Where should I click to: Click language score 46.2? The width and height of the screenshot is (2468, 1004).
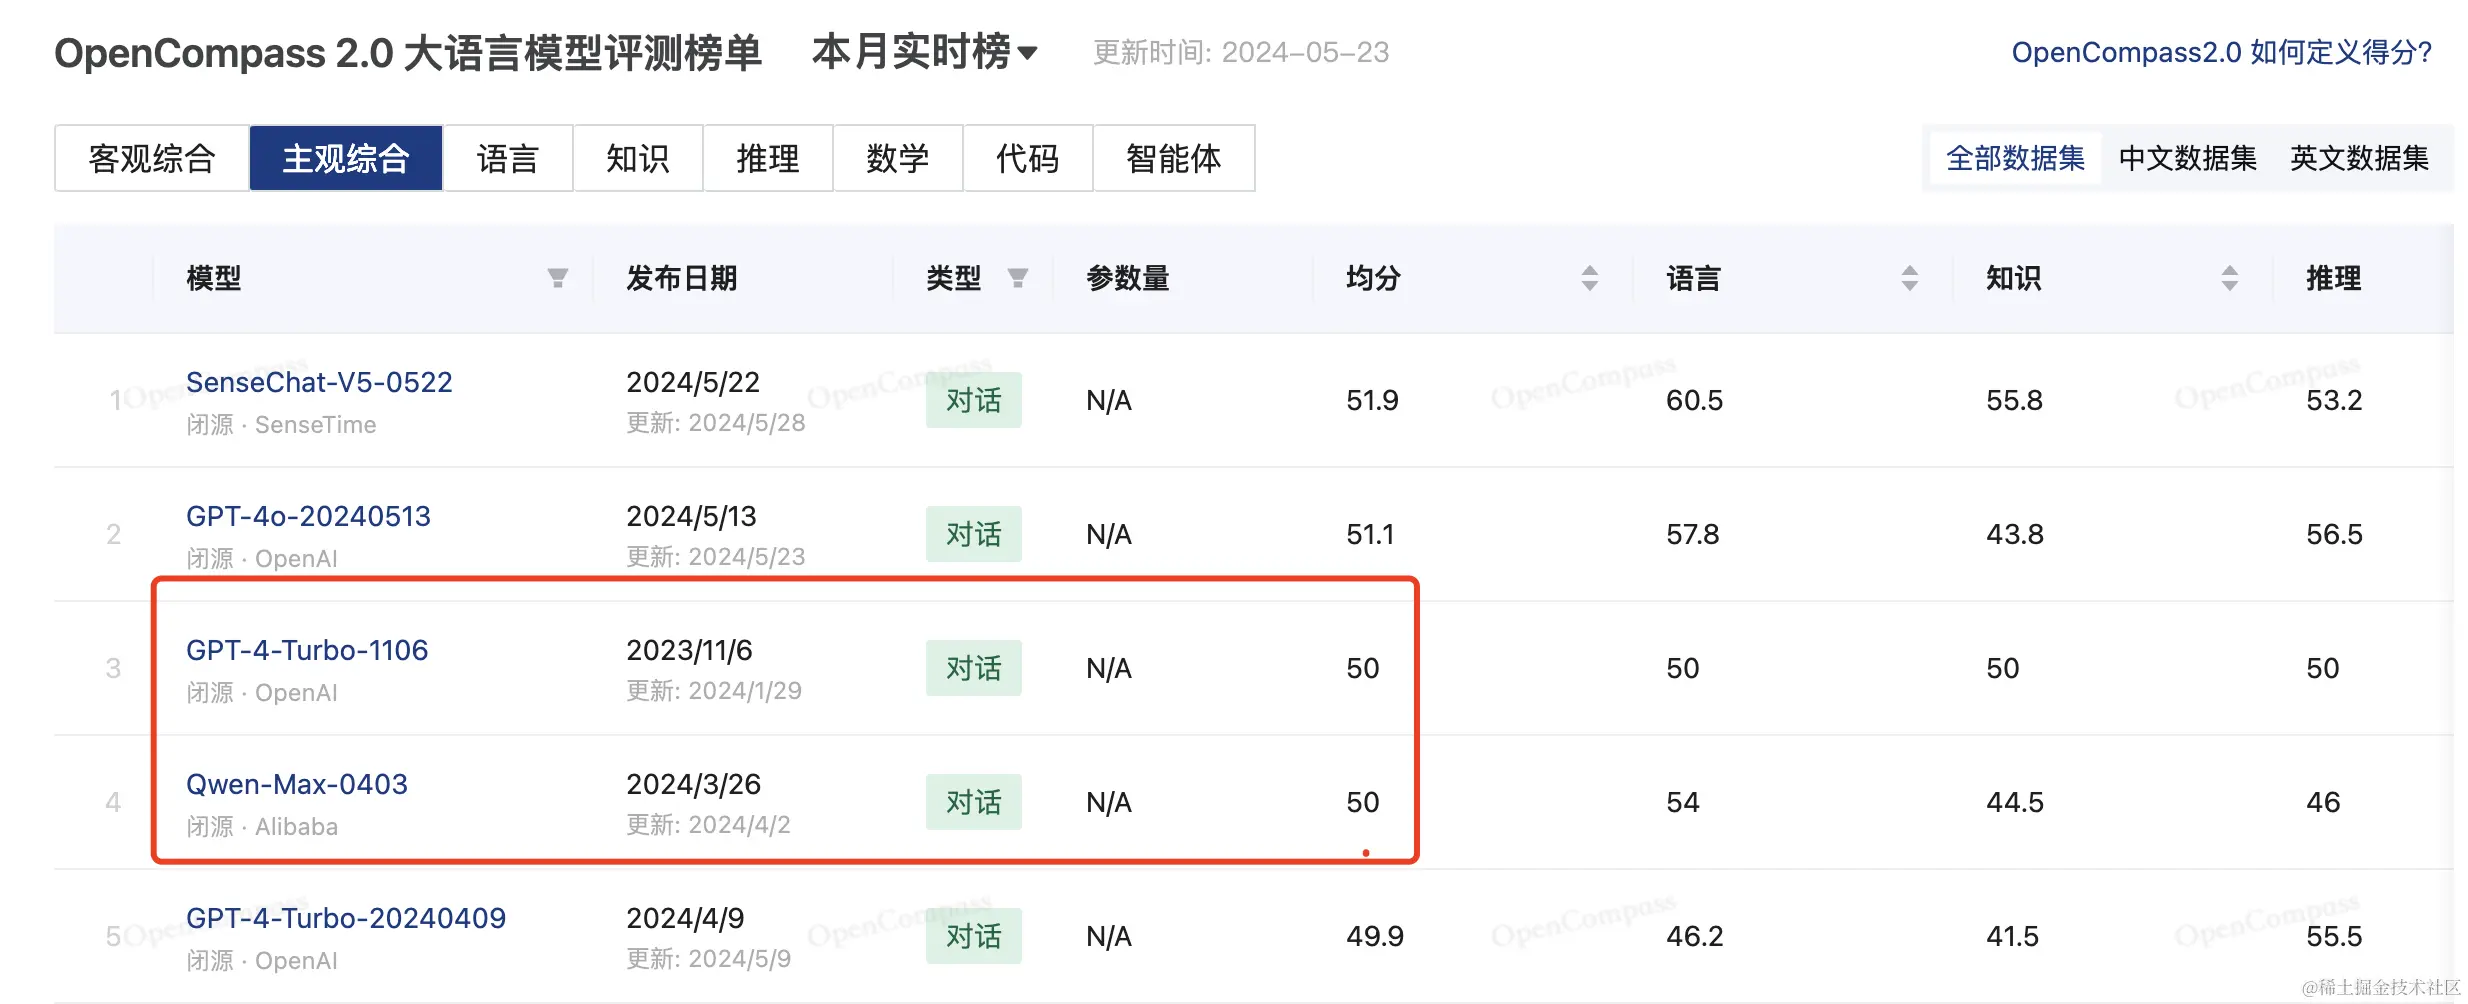click(1695, 936)
